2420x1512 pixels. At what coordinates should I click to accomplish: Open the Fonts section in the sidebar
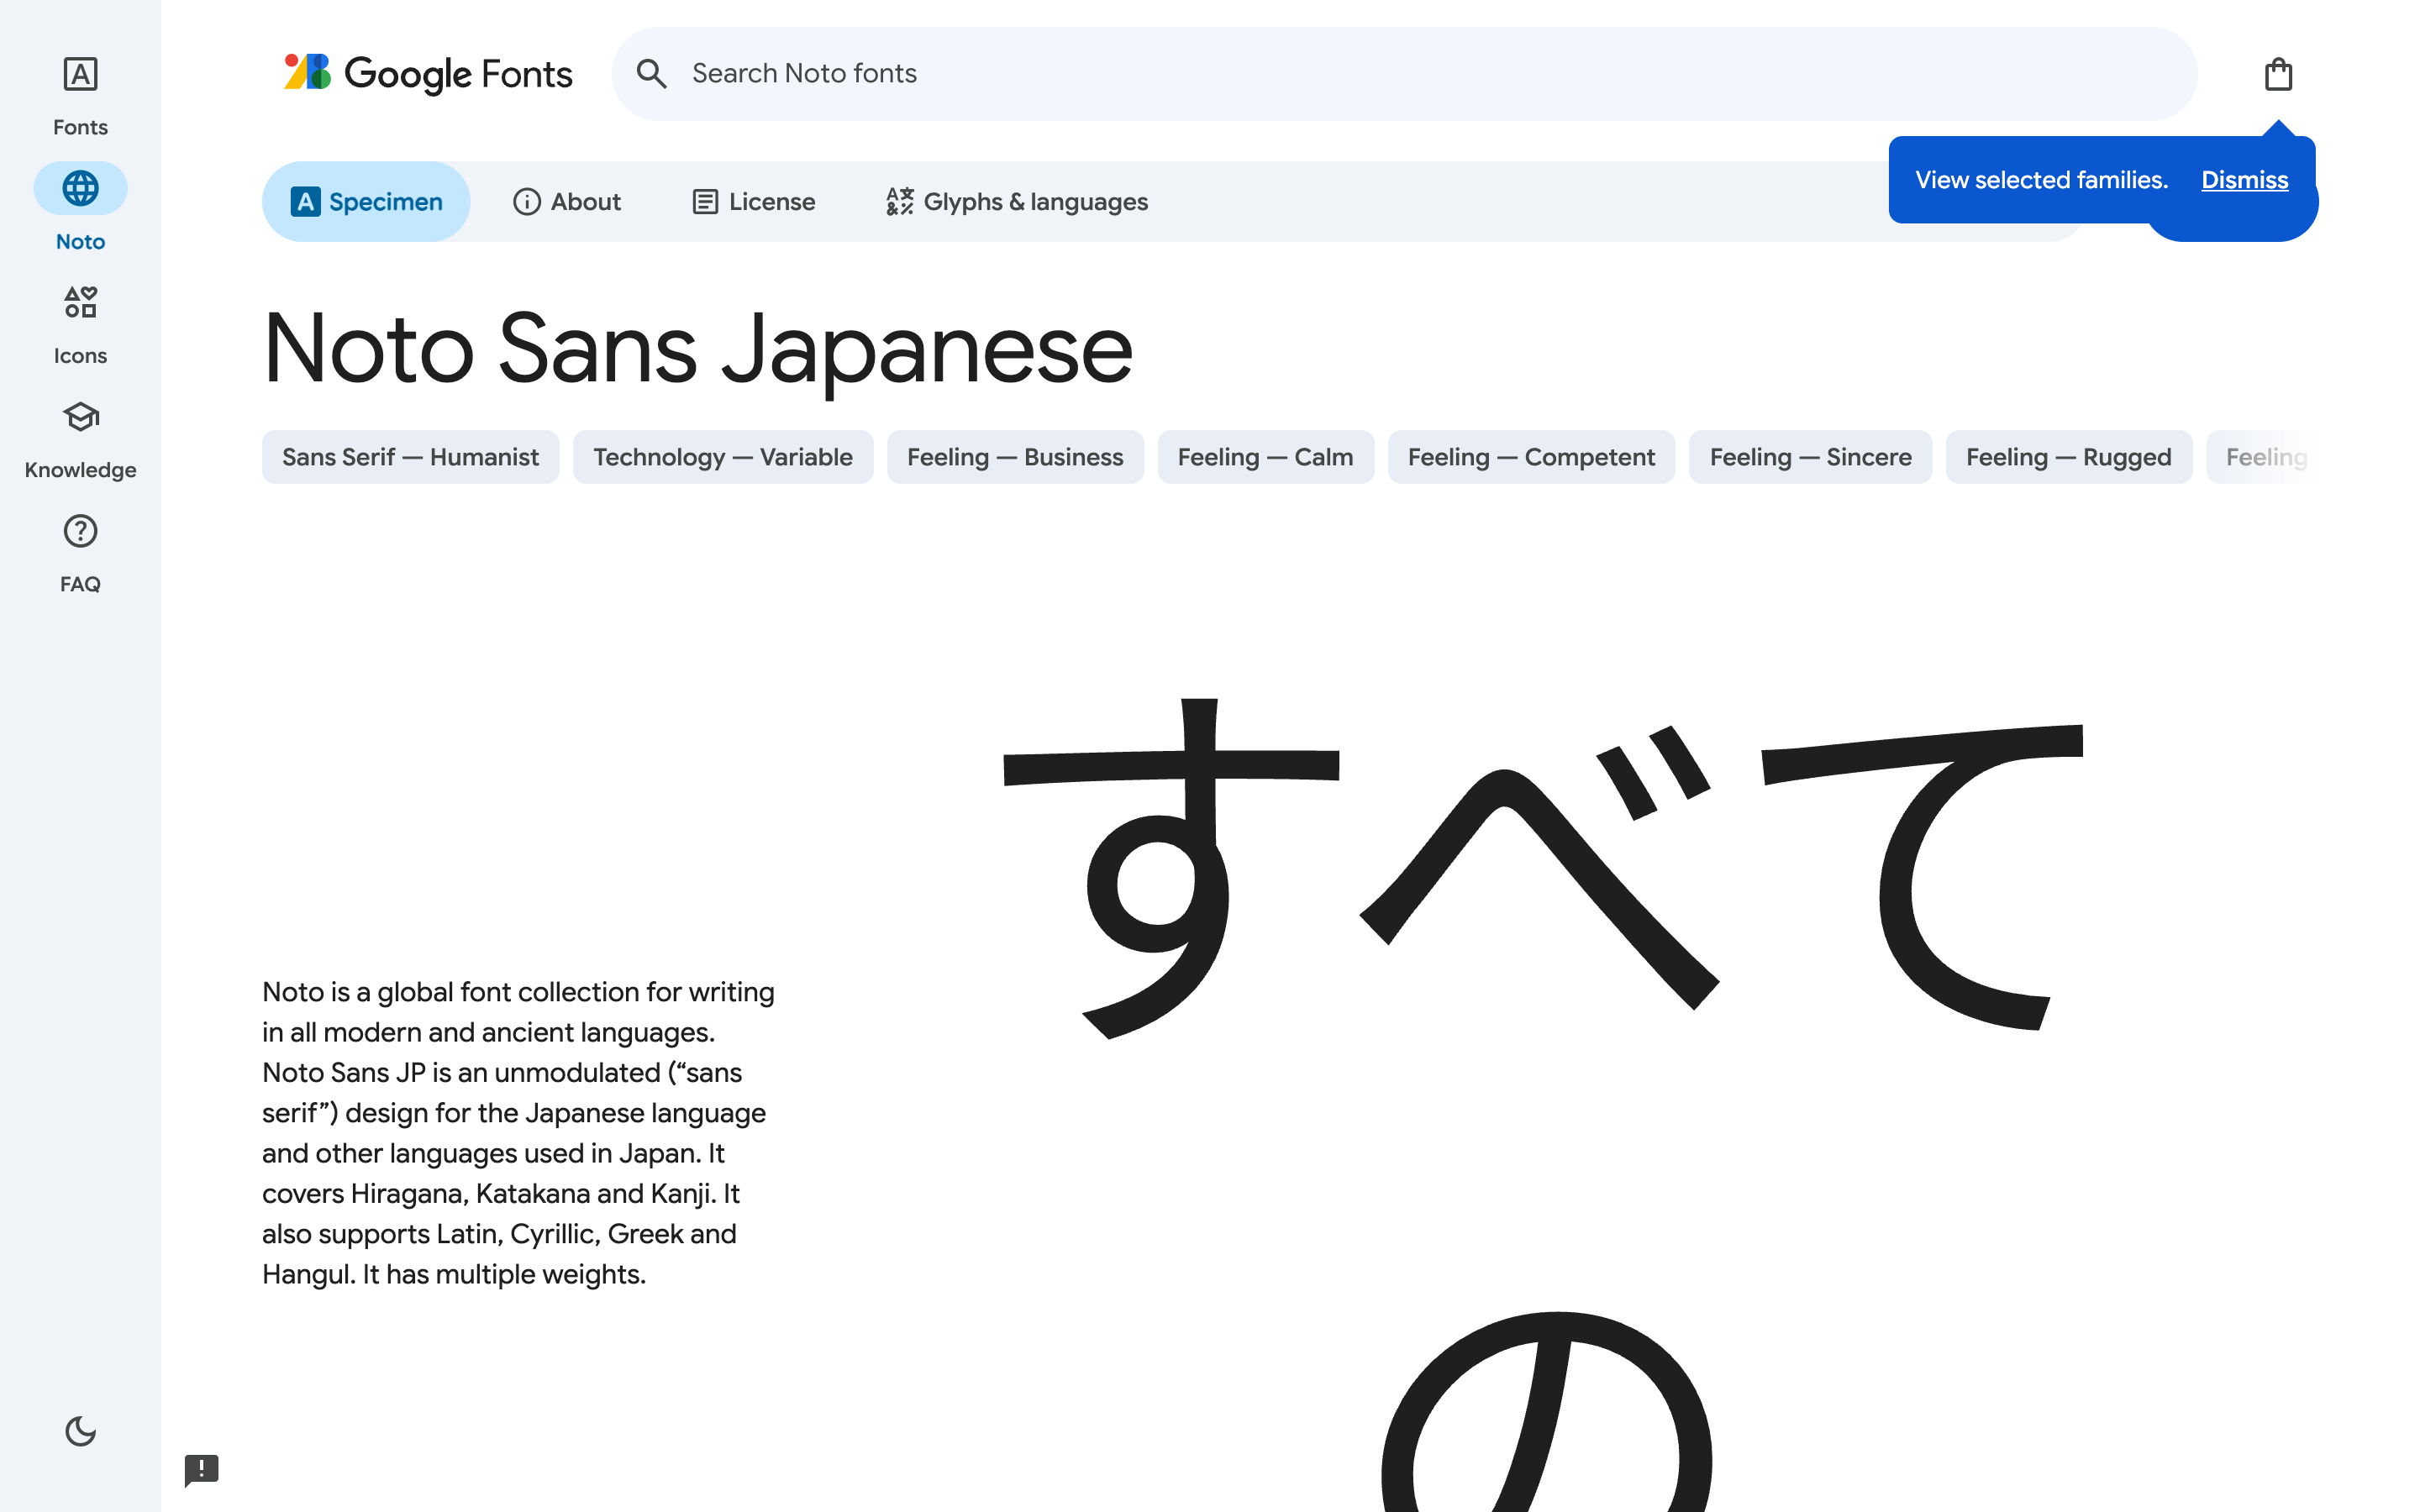click(x=80, y=96)
